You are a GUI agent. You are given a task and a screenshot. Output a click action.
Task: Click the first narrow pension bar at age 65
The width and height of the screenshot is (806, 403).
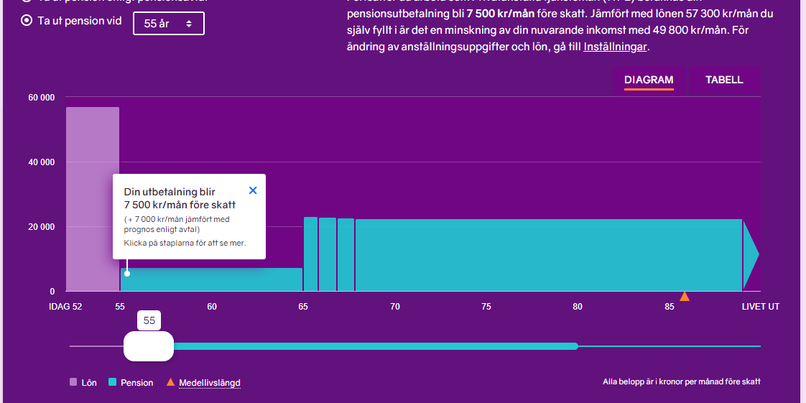311,254
